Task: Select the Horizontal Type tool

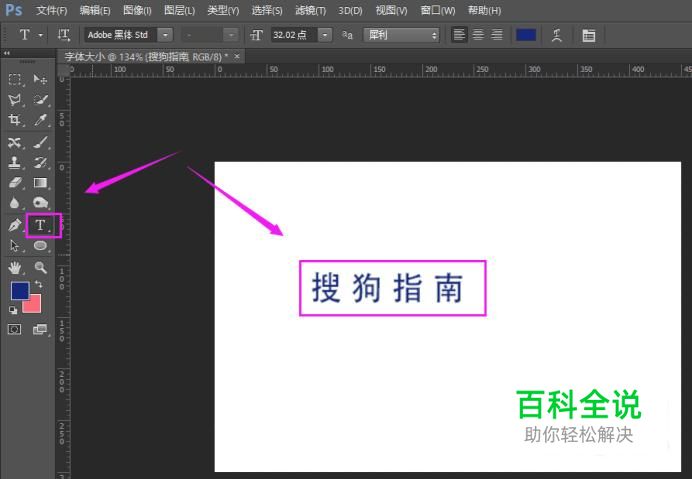Action: [x=40, y=225]
